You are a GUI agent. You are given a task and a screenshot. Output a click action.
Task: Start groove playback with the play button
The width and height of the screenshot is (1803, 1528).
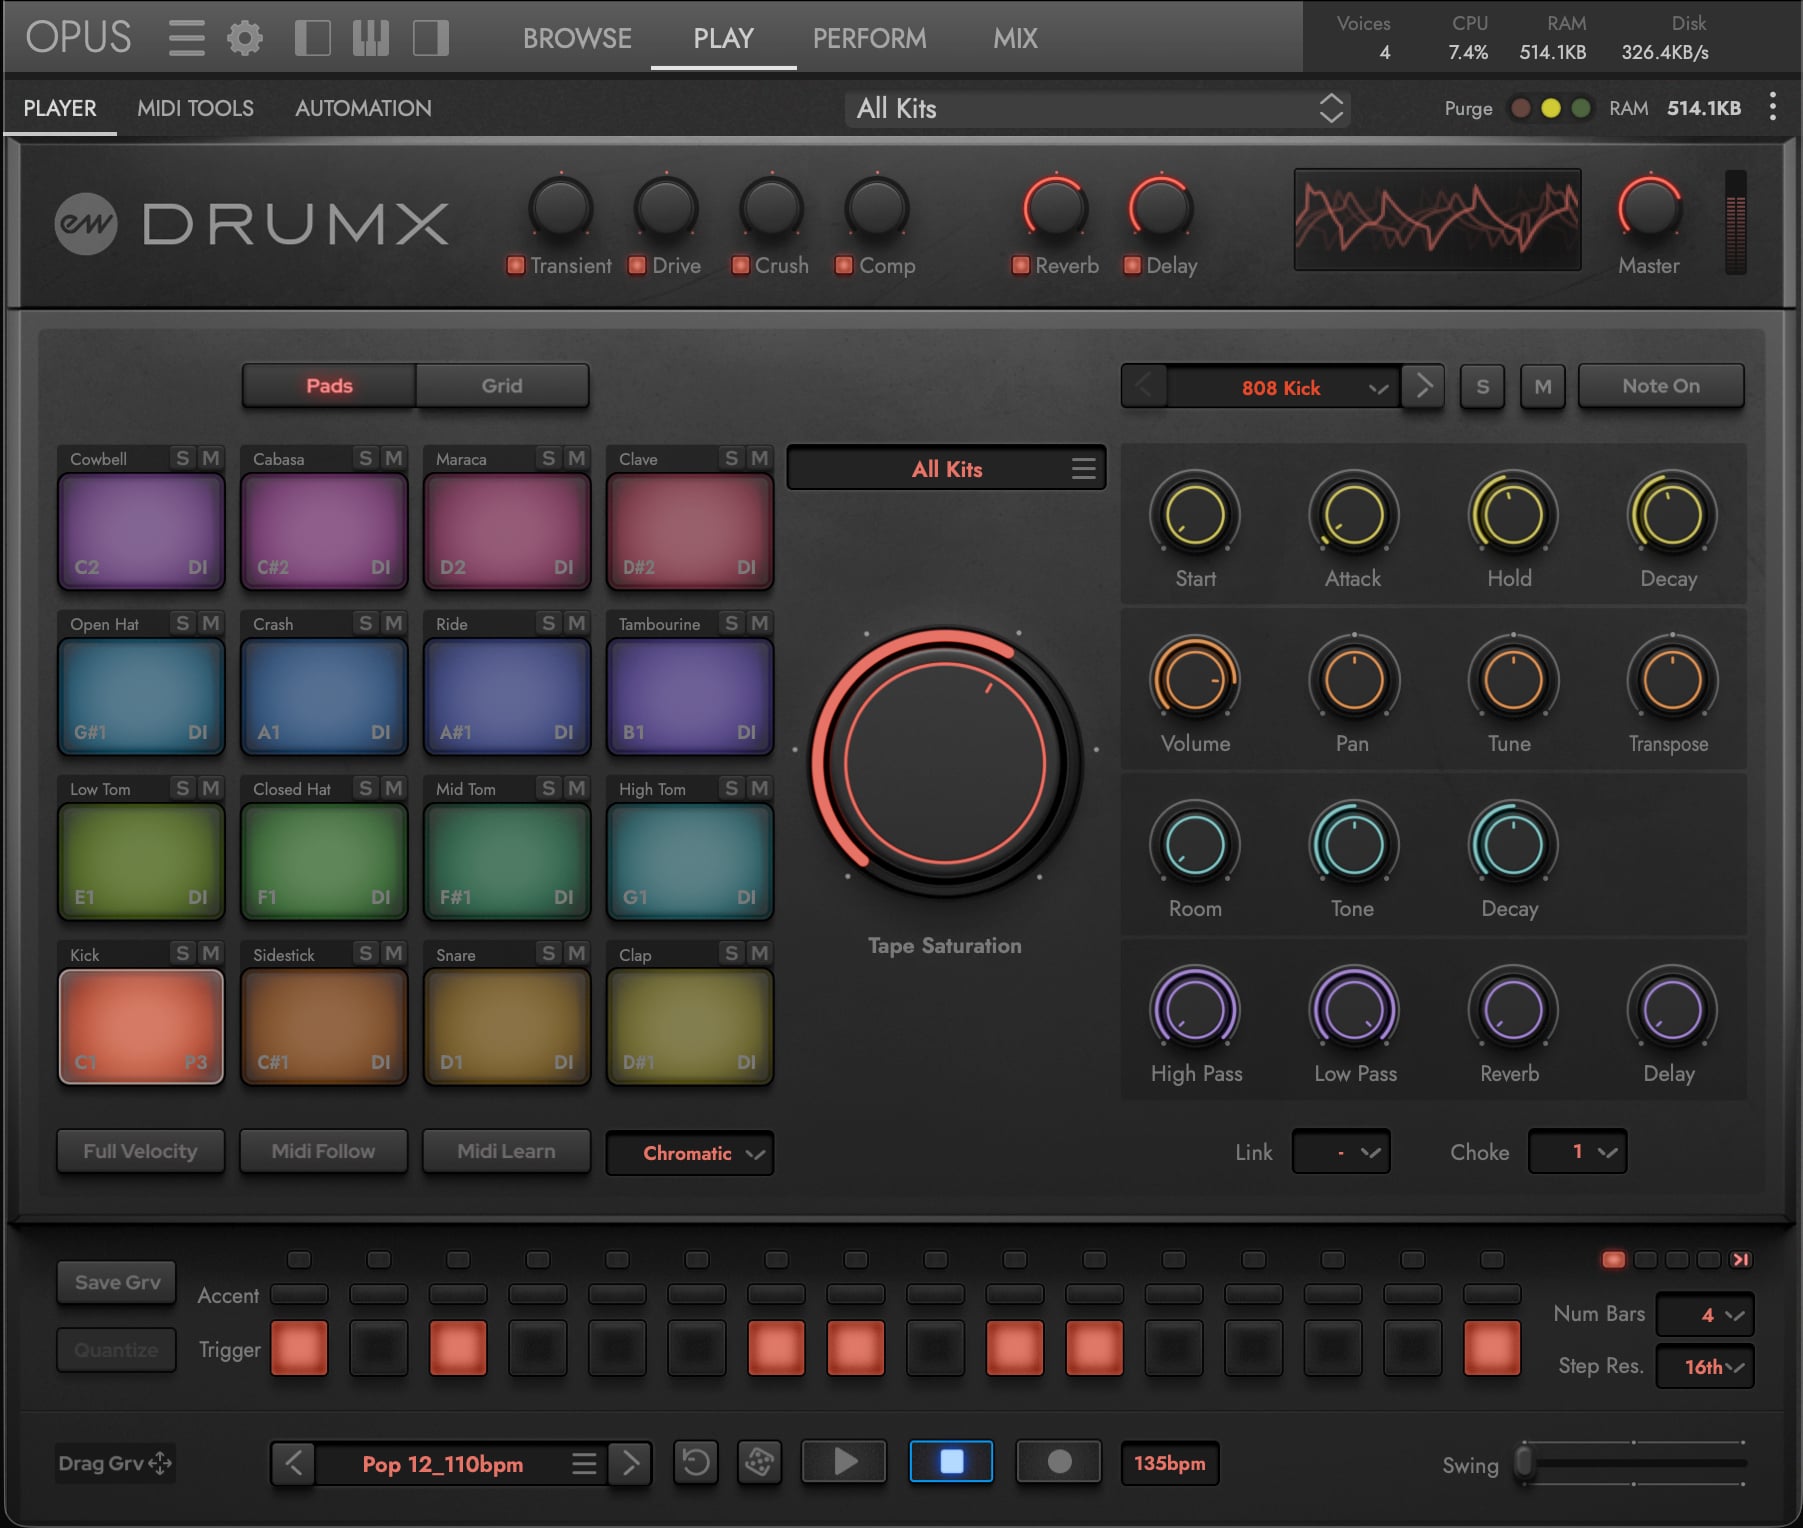(844, 1462)
